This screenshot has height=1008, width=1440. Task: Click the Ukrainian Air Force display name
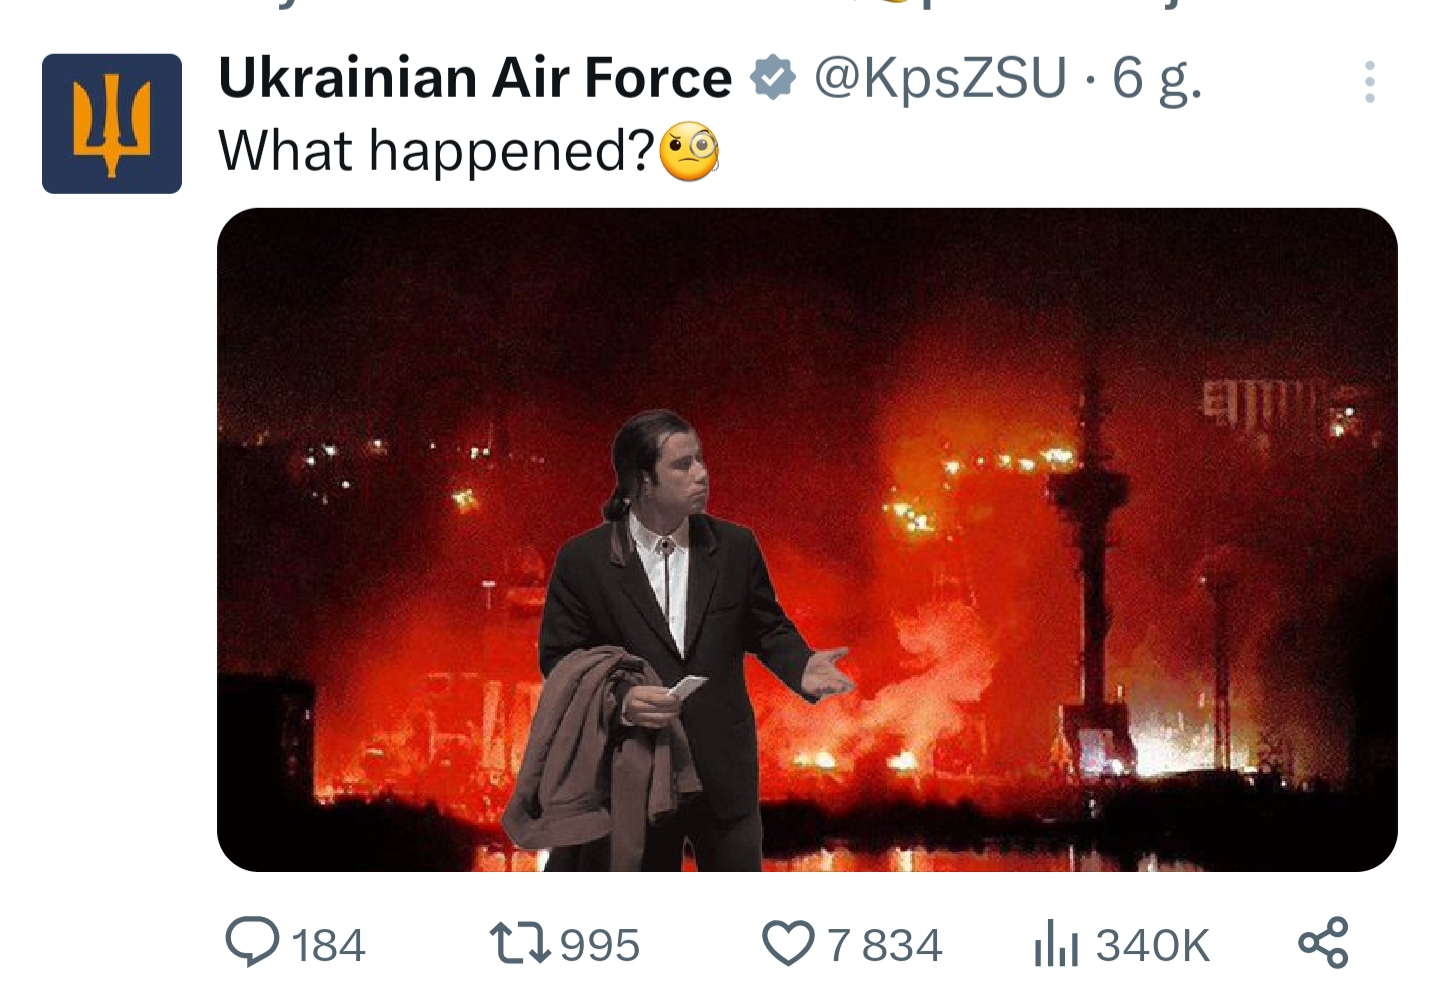(475, 78)
